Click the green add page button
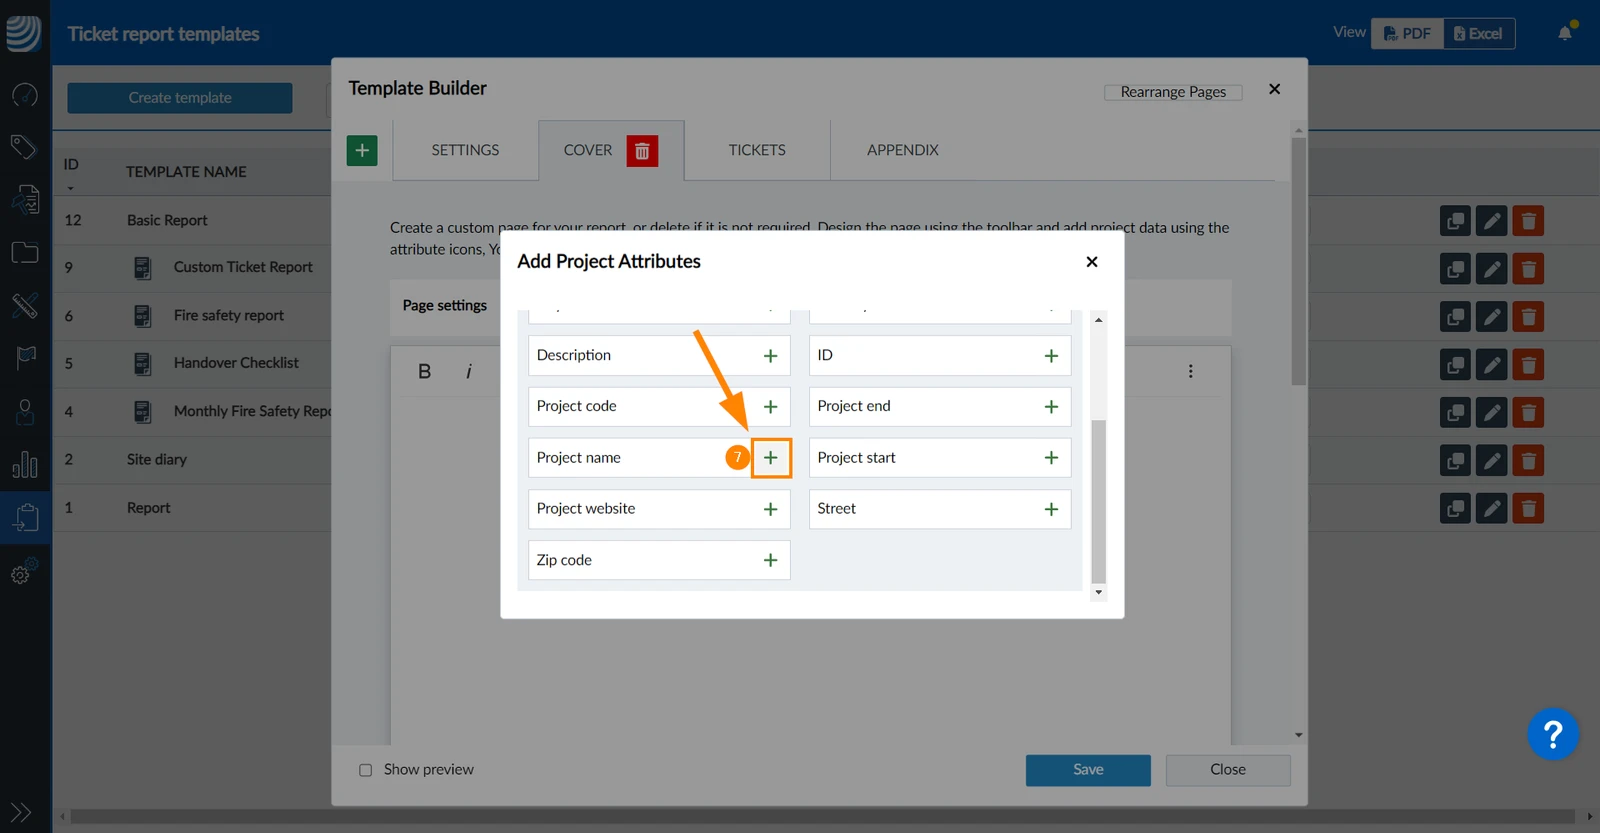 pyautogui.click(x=362, y=150)
